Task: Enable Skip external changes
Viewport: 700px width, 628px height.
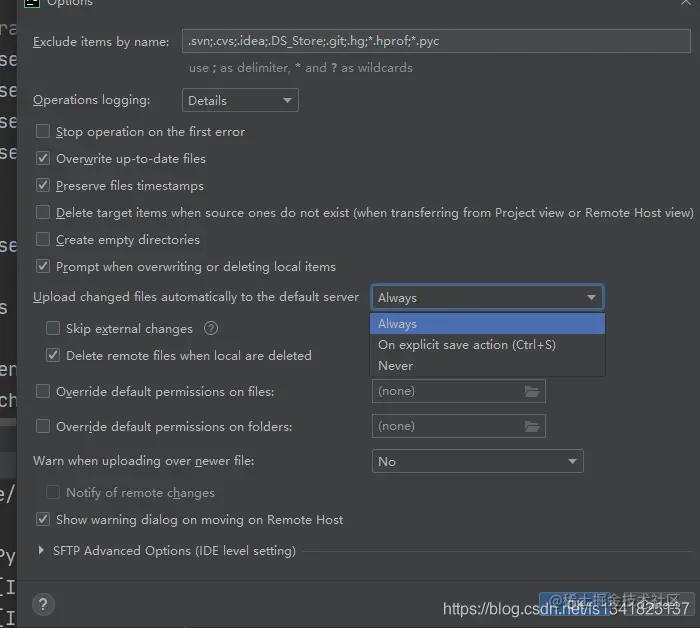Action: (x=53, y=329)
